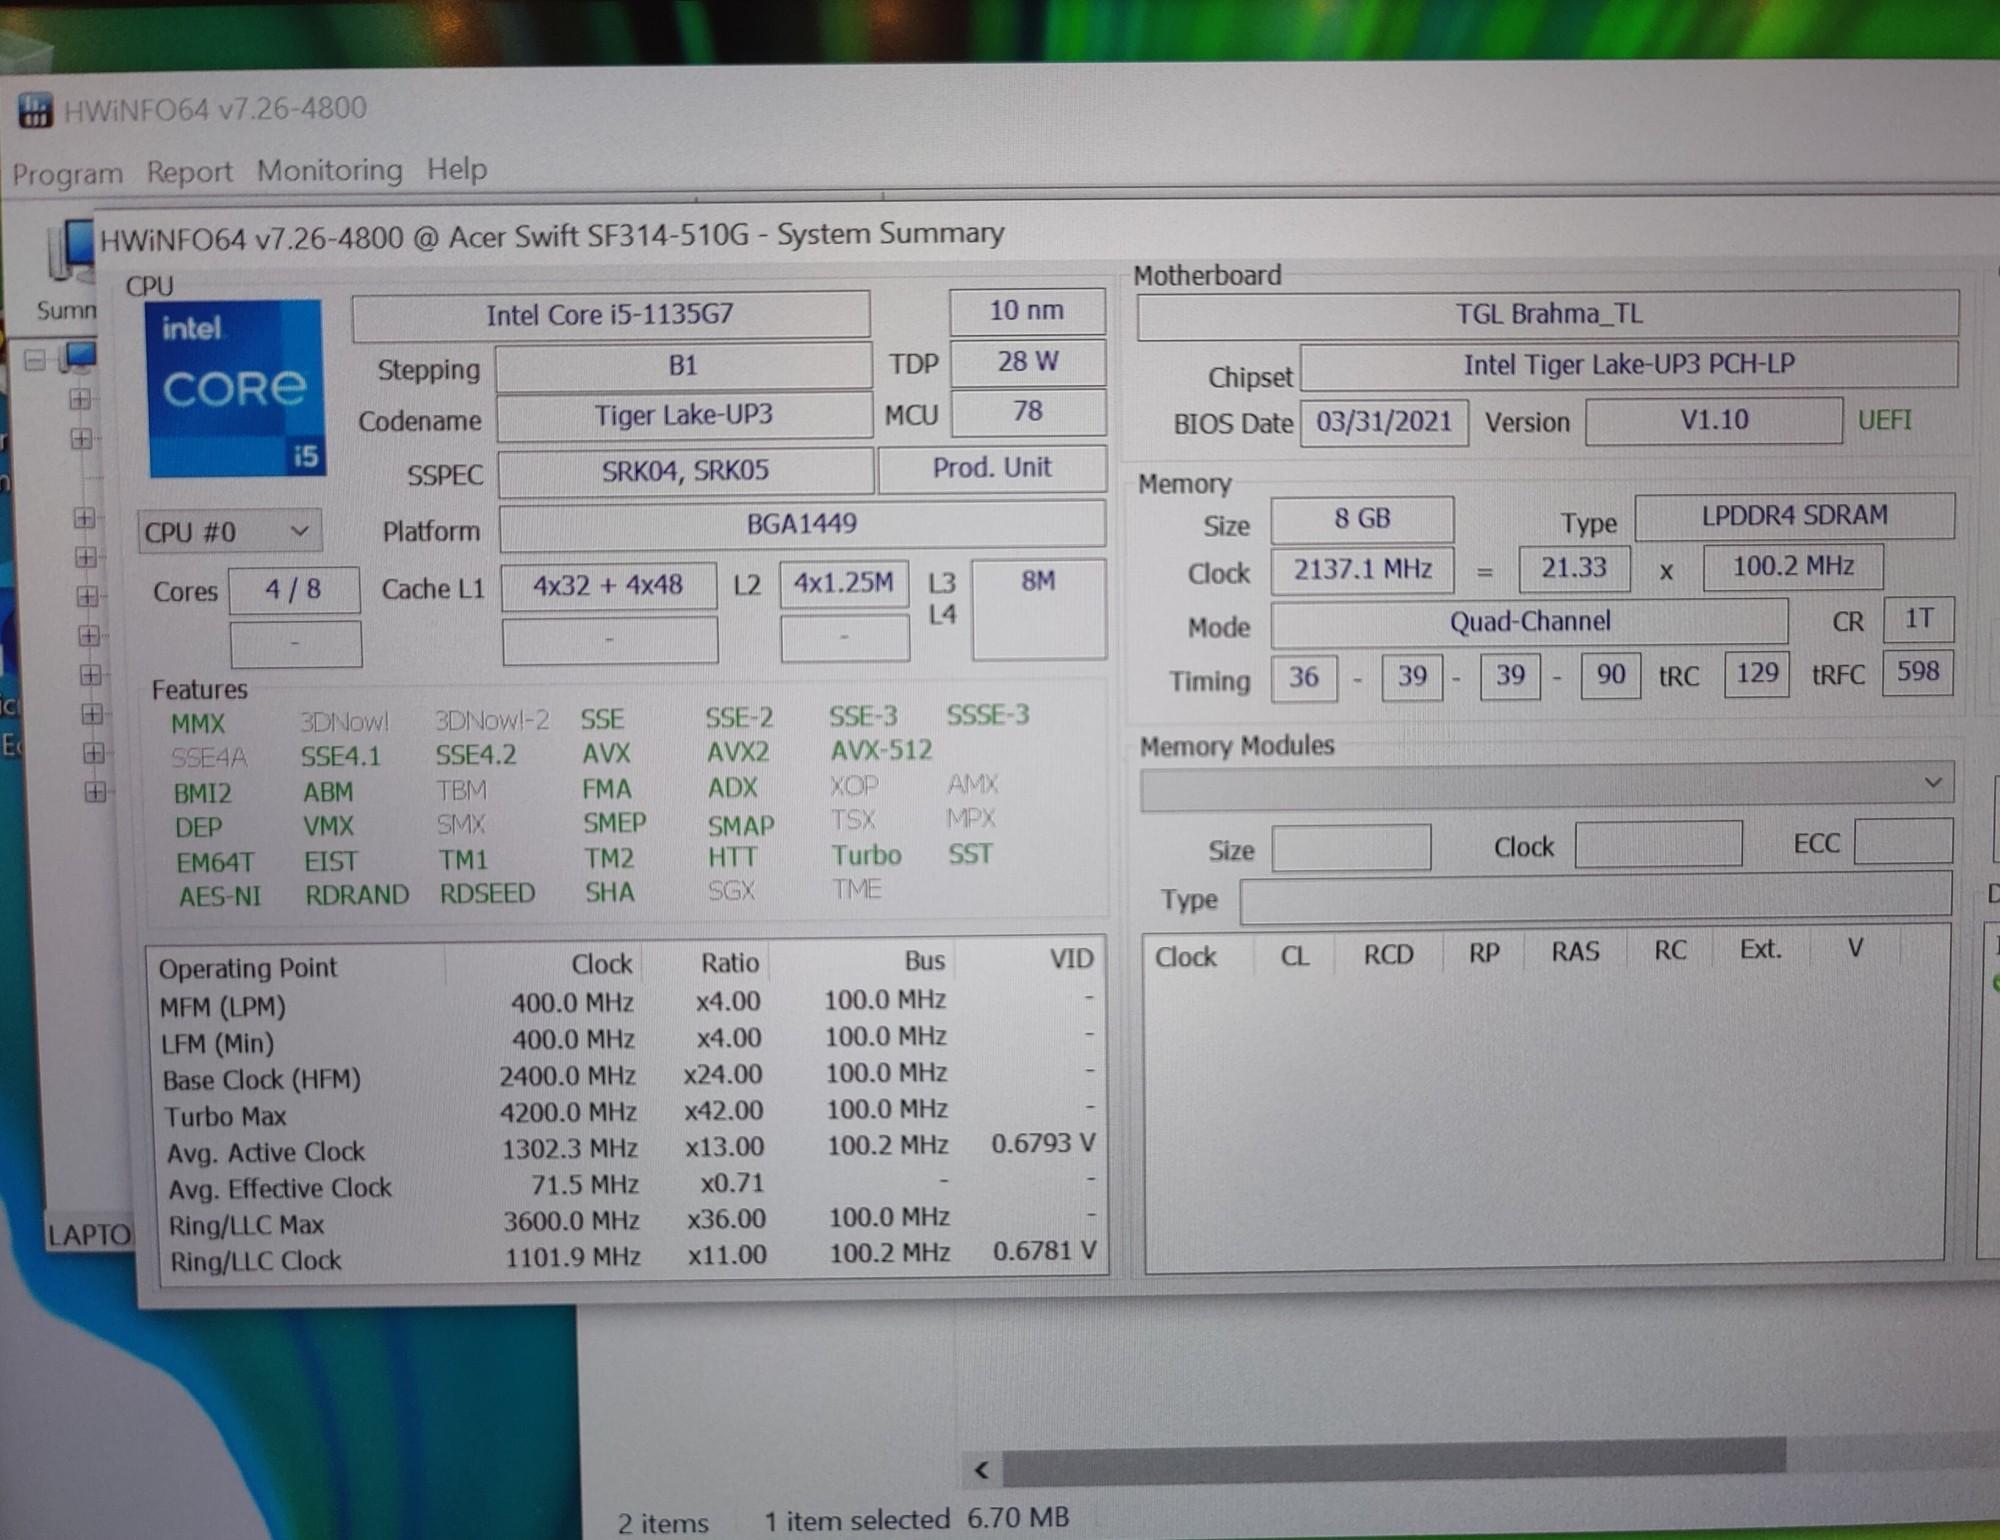Click the Intel Tiger Lake-UP3 PCH-LP chipset field
2000x1540 pixels.
1629,366
